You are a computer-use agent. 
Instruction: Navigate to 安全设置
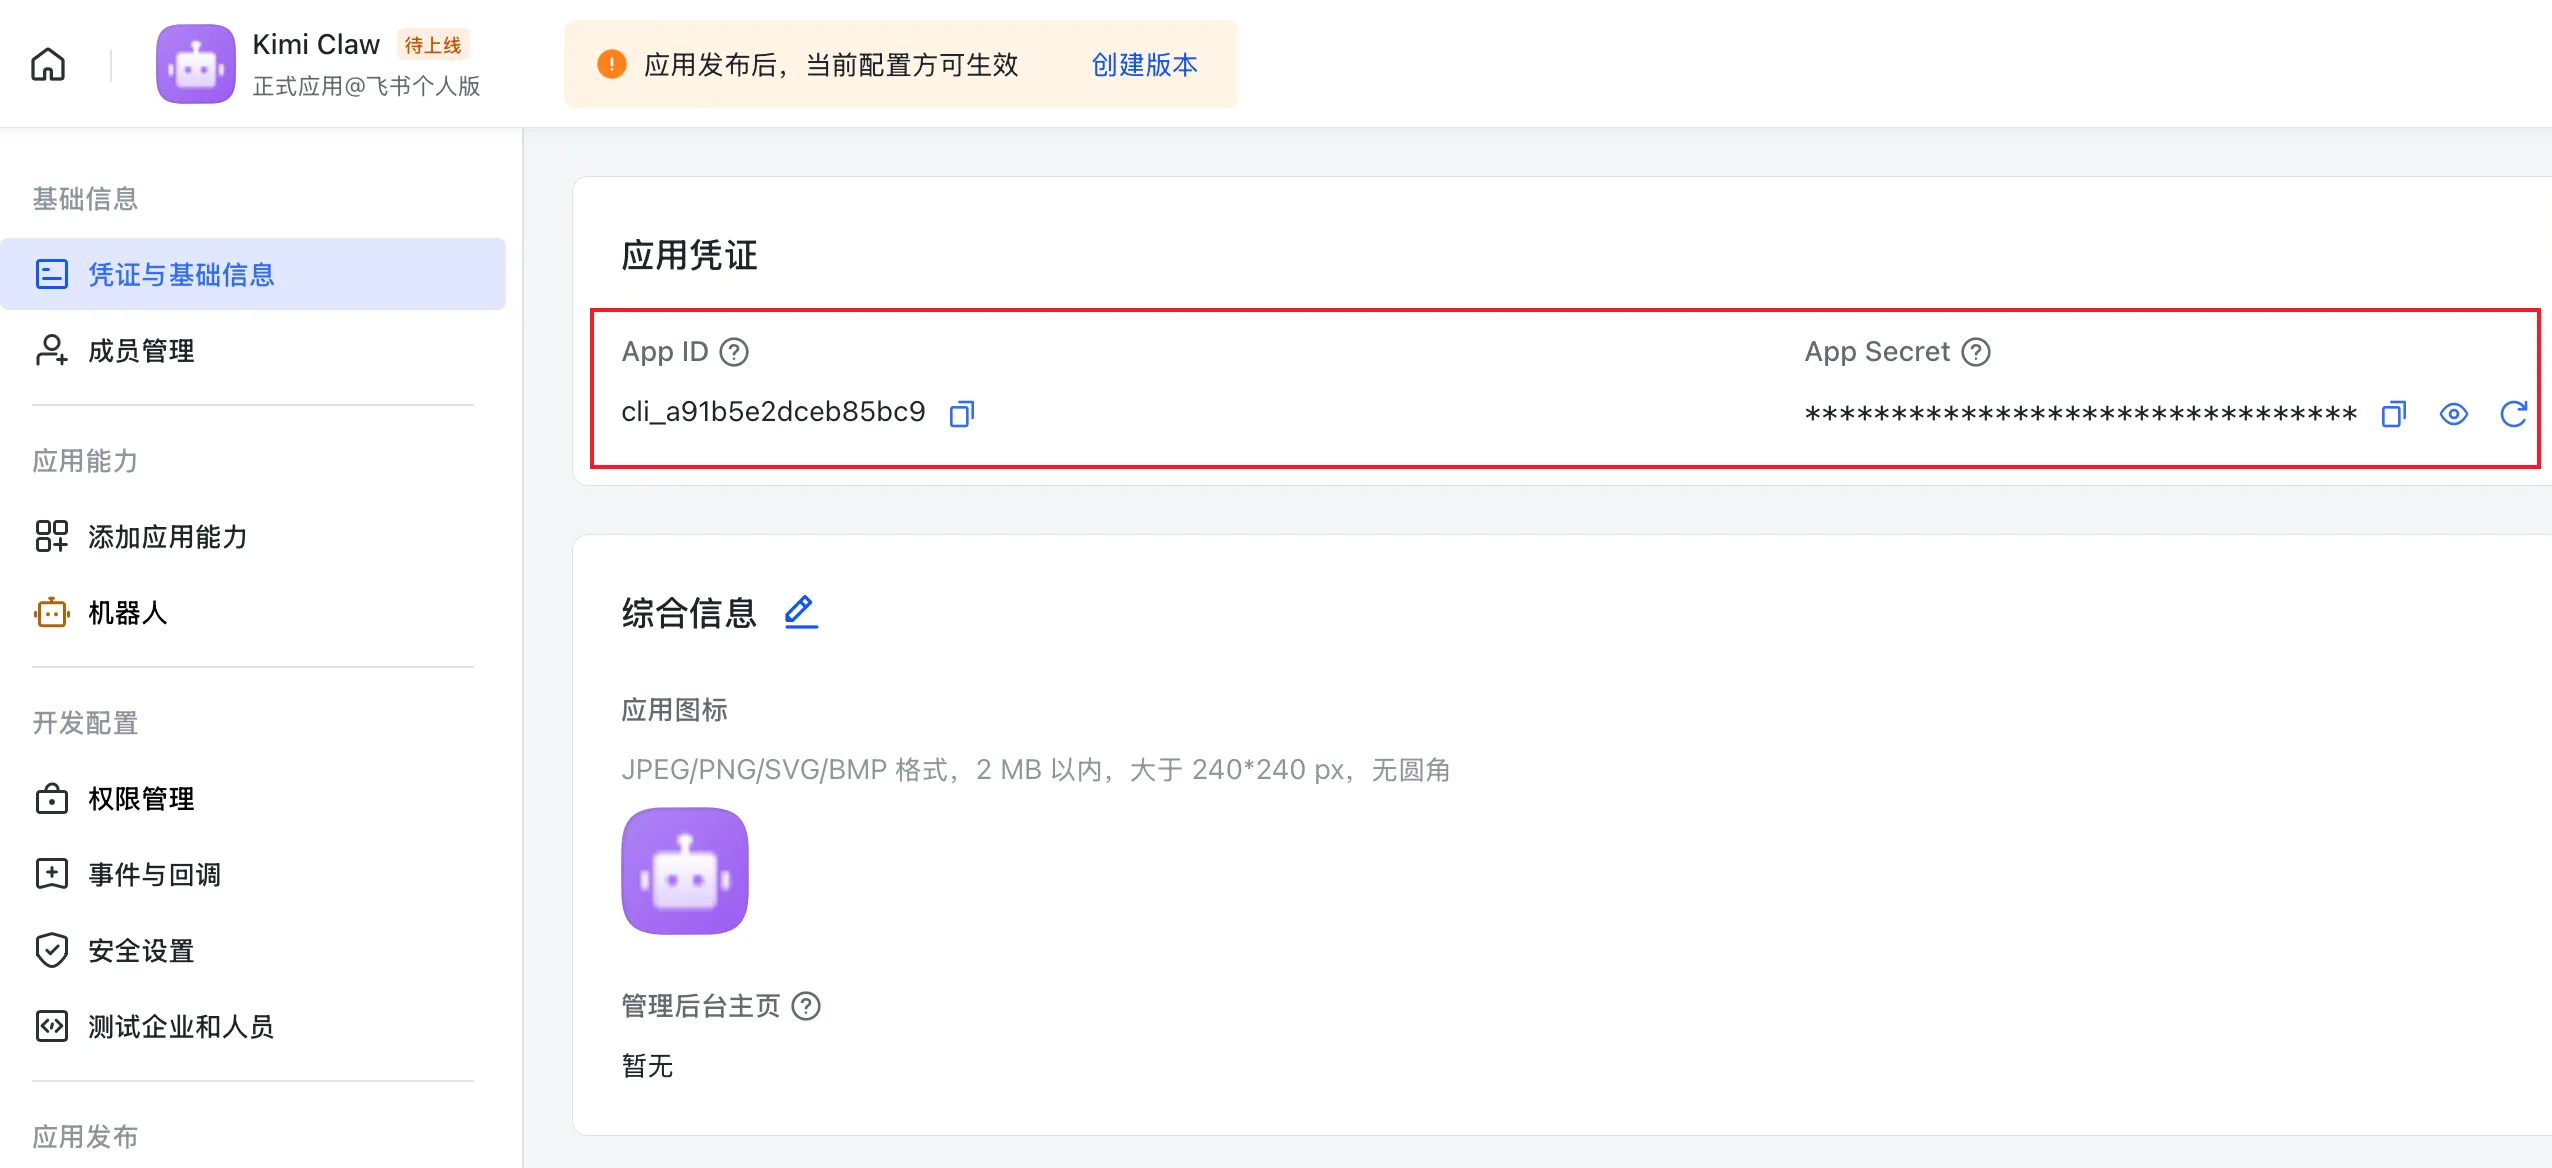141,951
